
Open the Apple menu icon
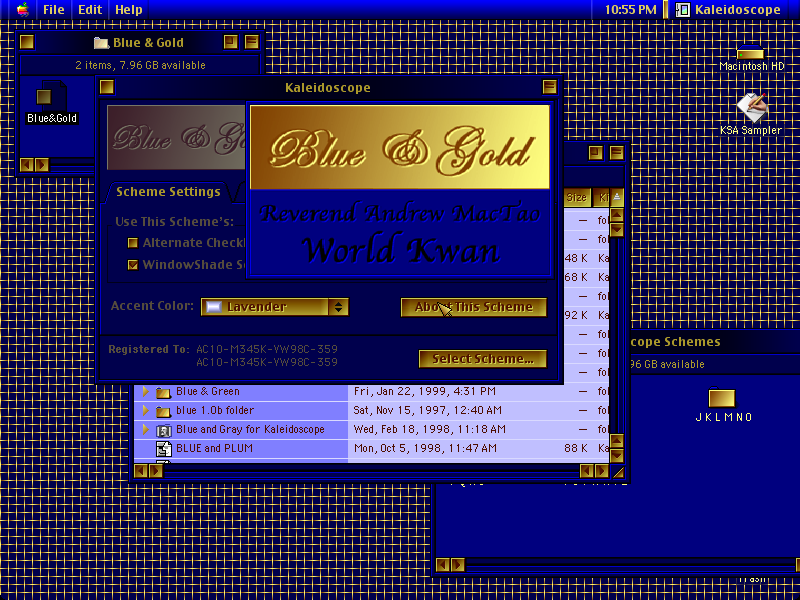click(x=23, y=9)
